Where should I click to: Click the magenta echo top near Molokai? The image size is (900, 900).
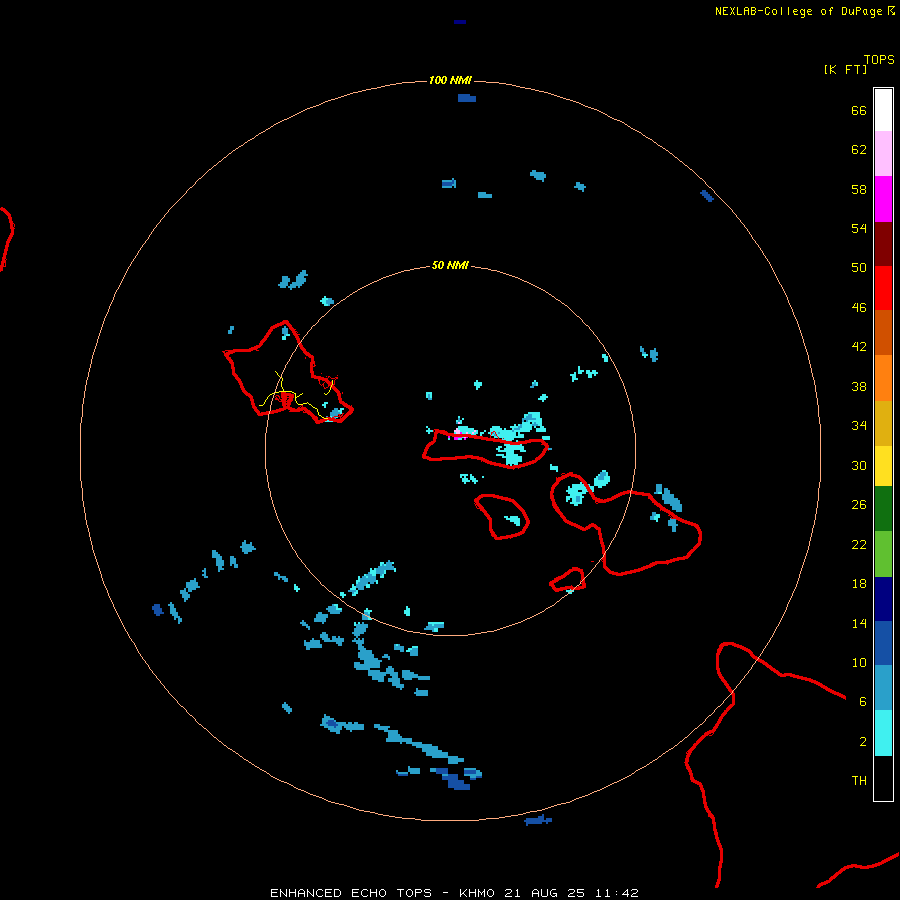point(458,435)
